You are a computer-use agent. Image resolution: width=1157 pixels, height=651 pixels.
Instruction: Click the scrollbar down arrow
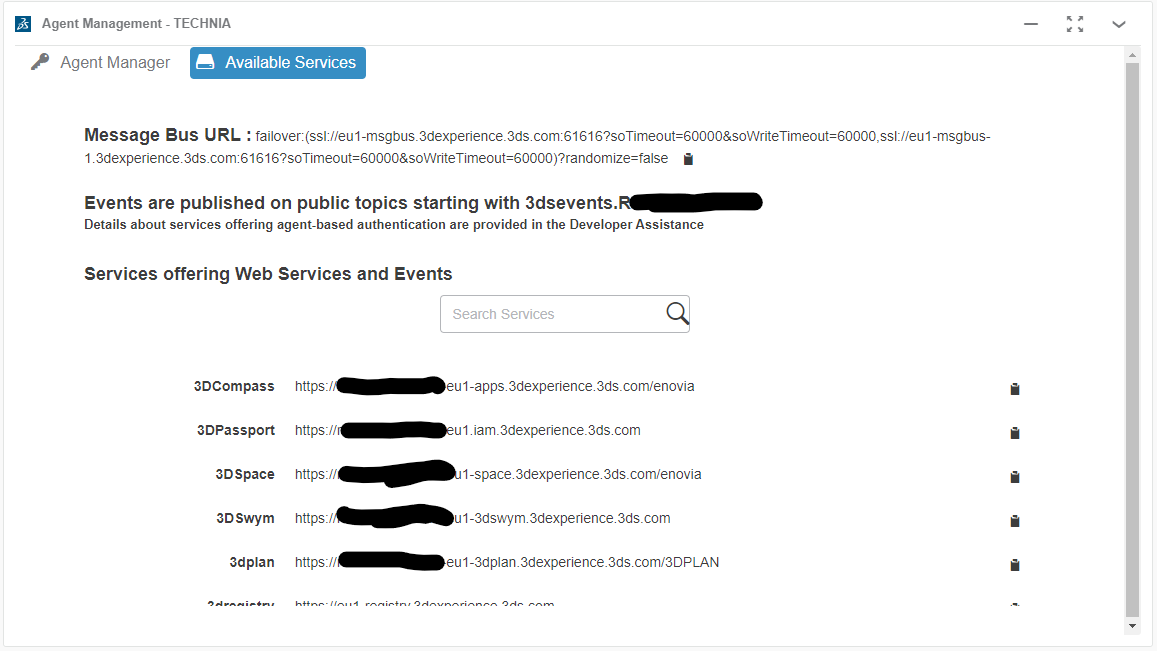tap(1132, 626)
